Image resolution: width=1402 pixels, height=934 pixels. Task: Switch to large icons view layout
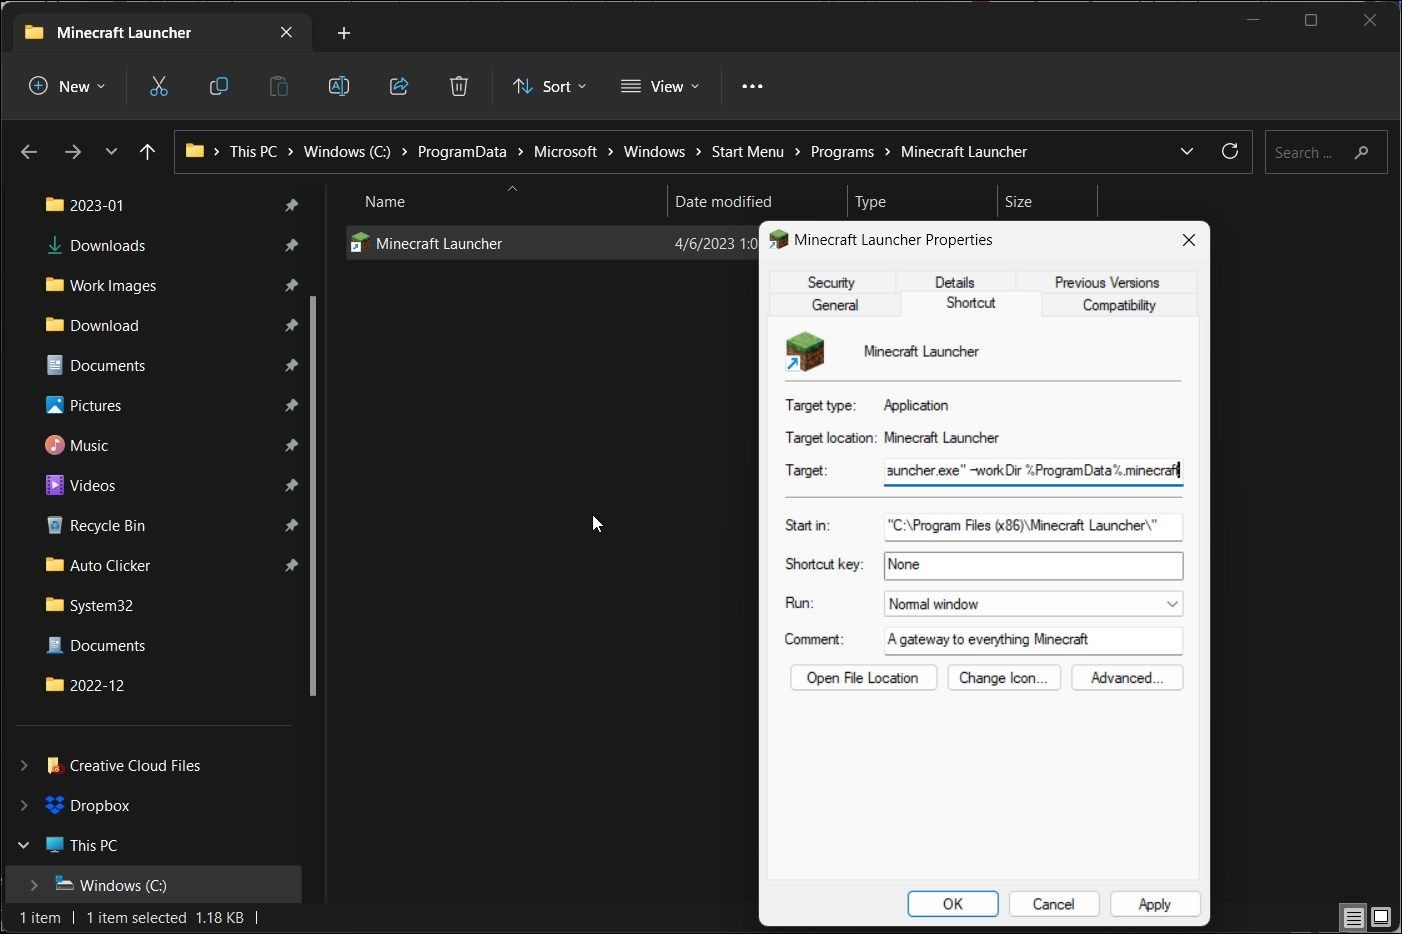(1381, 917)
